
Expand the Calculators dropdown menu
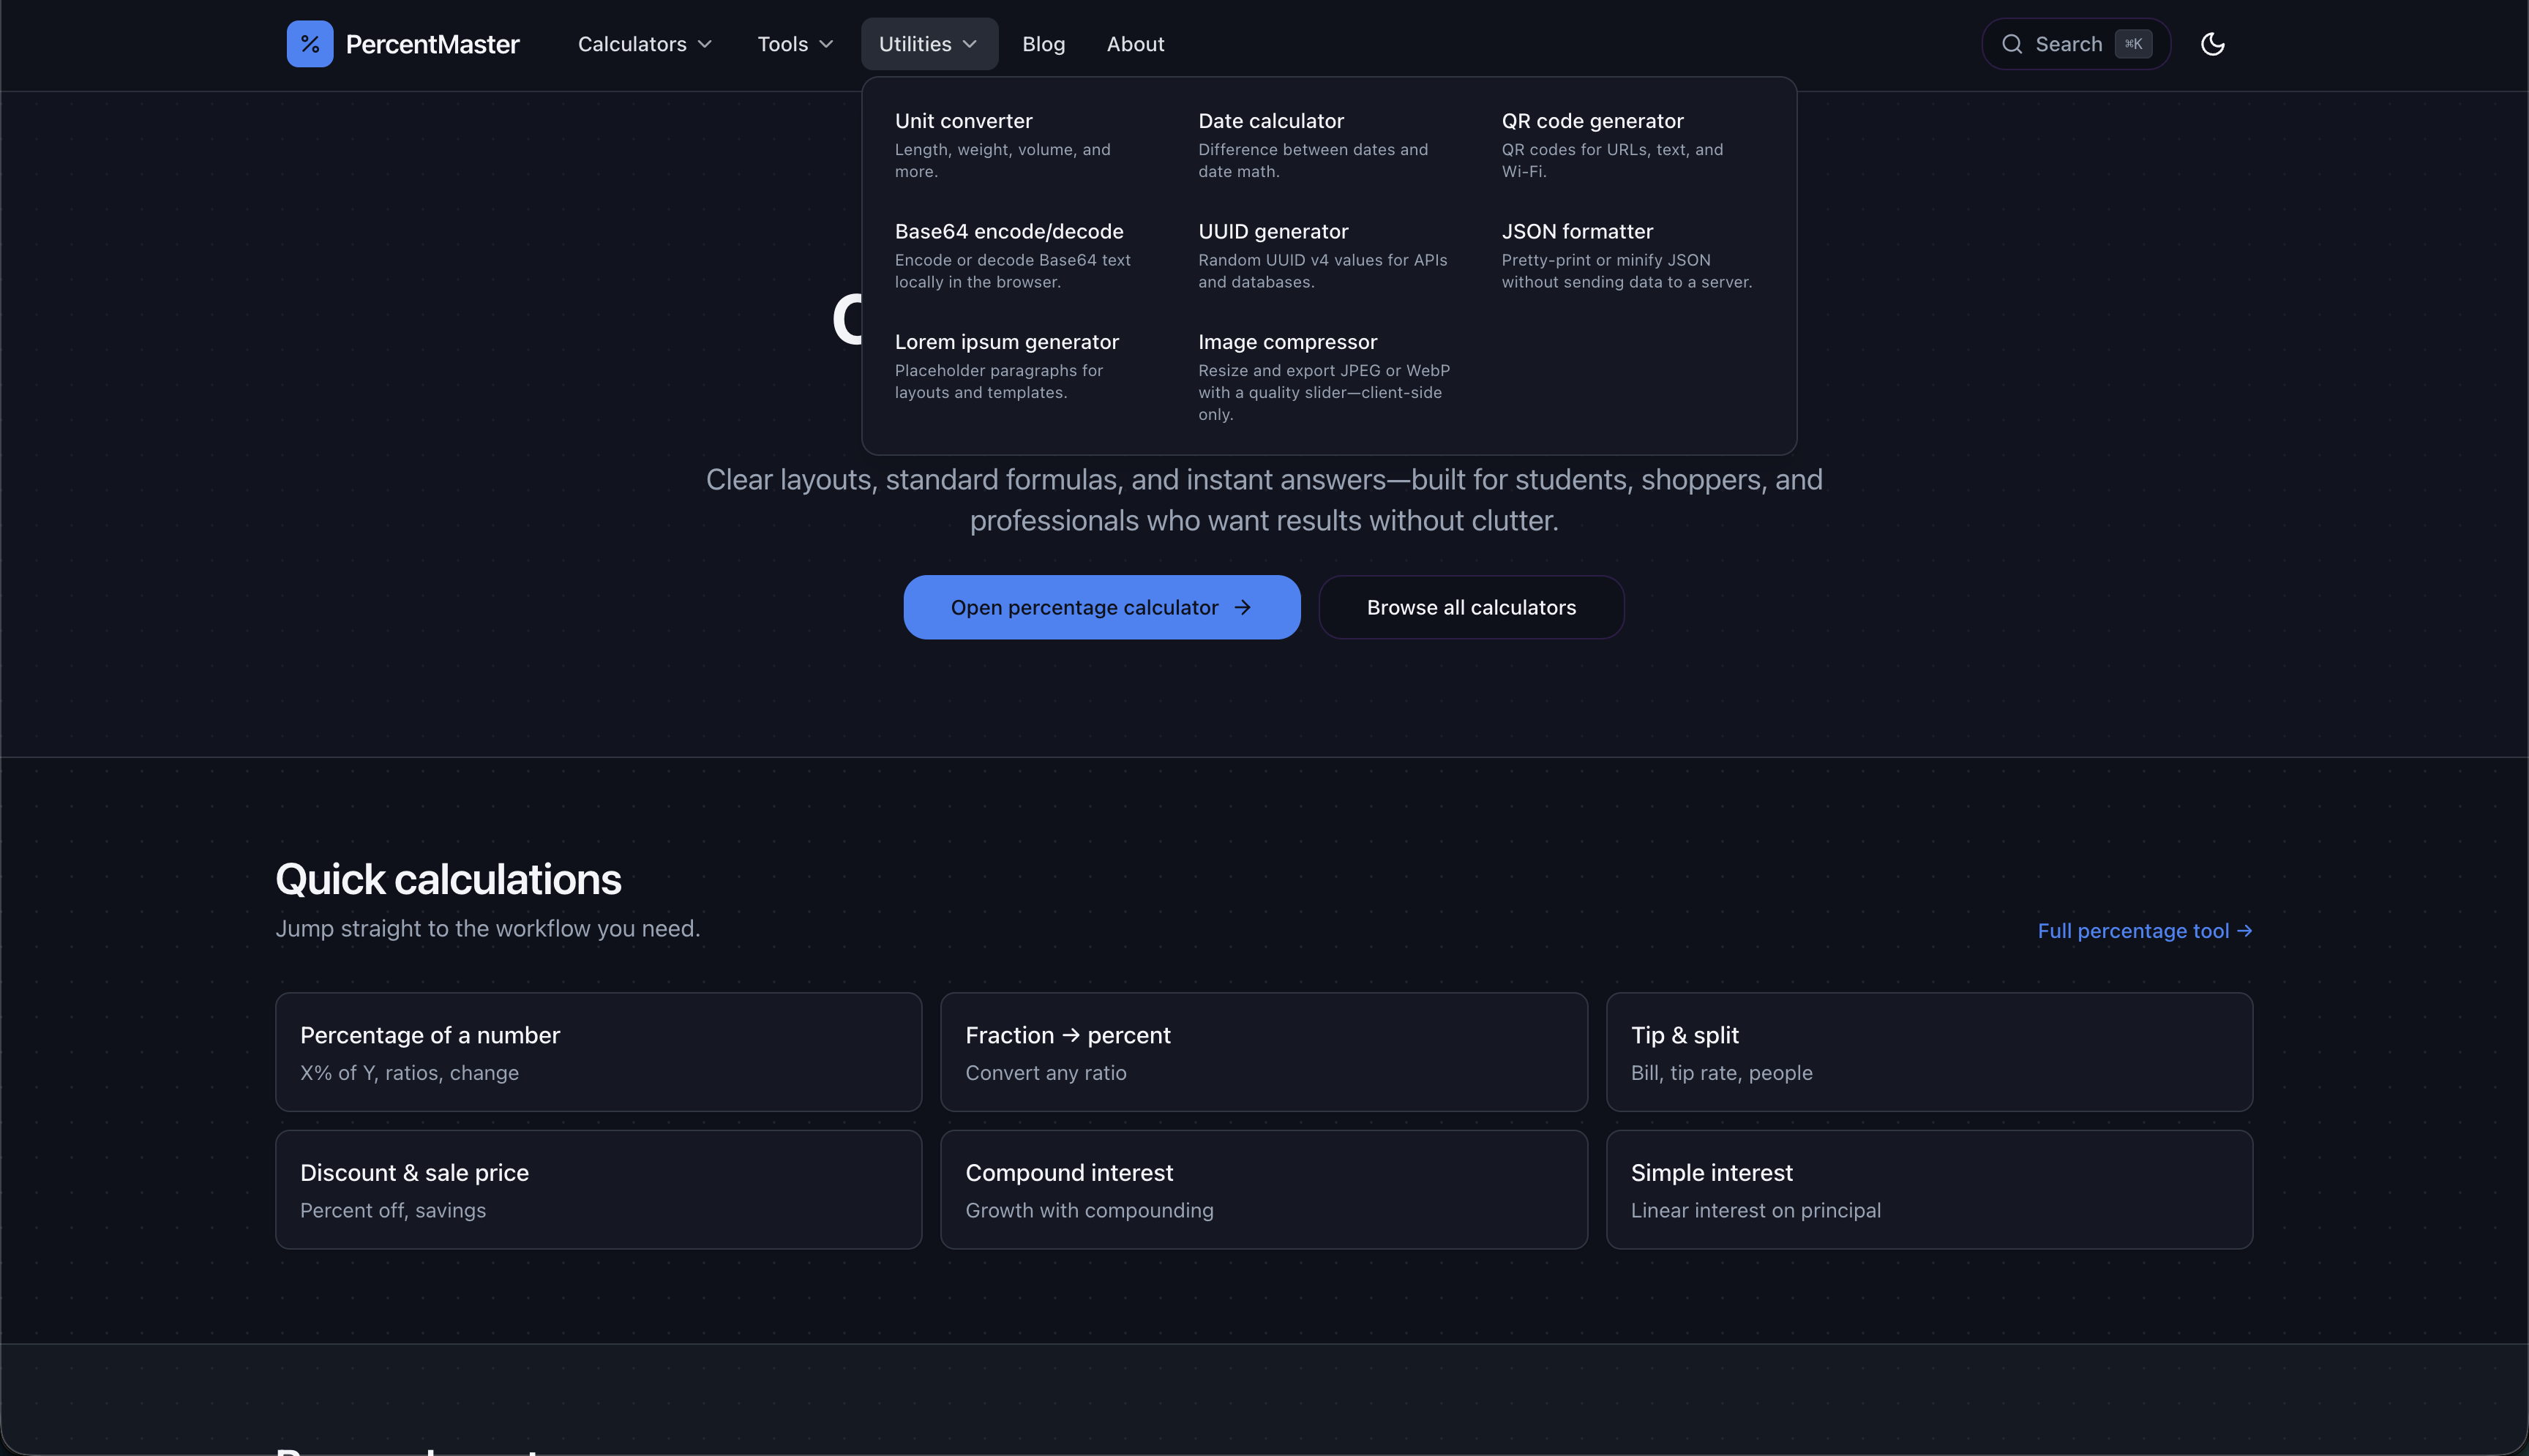click(645, 44)
